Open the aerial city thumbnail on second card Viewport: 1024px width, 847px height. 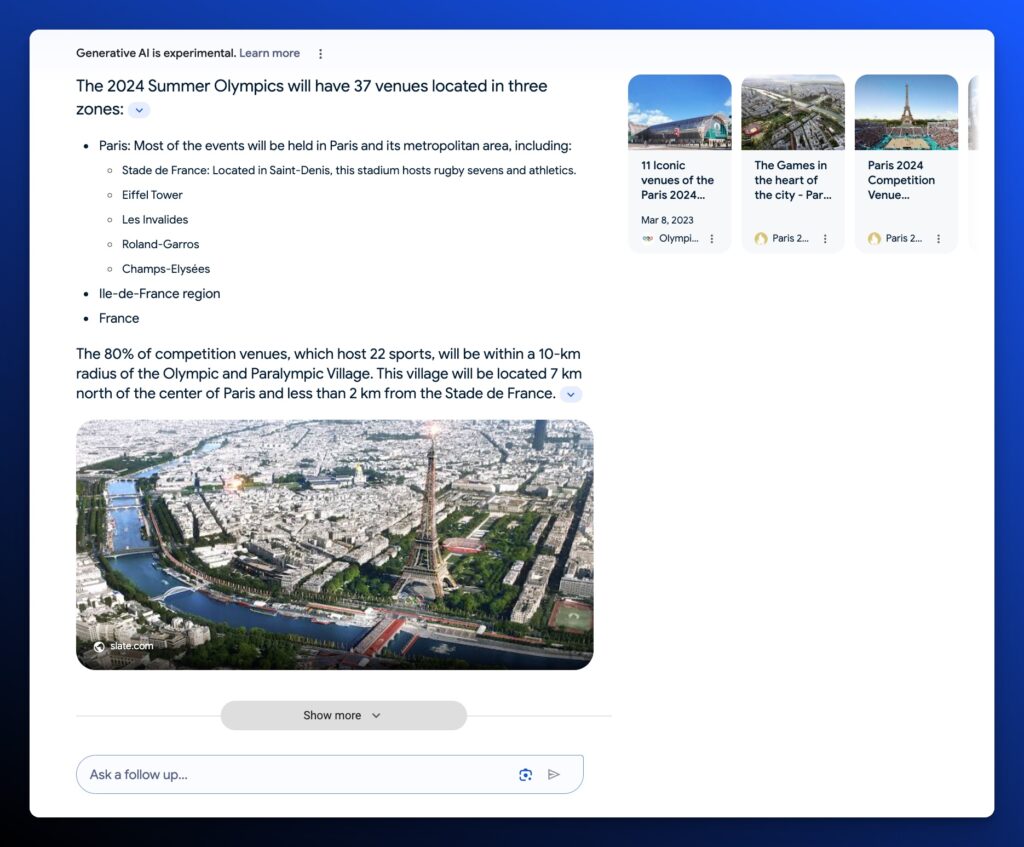(792, 112)
